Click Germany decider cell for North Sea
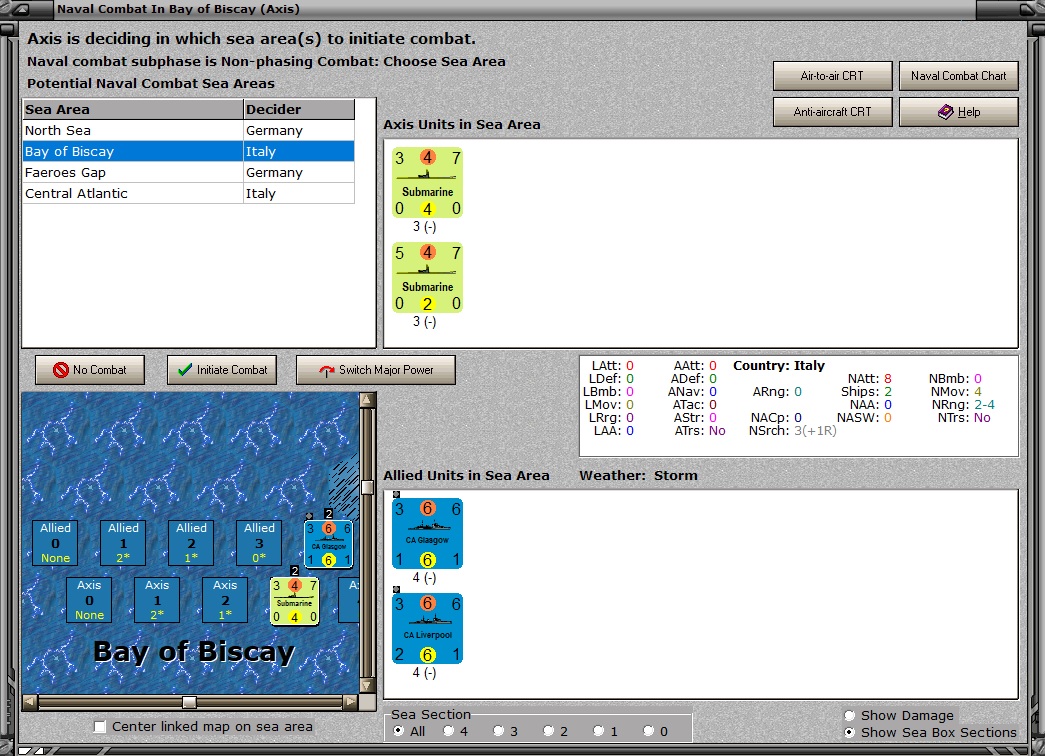1045x756 pixels. [x=299, y=131]
